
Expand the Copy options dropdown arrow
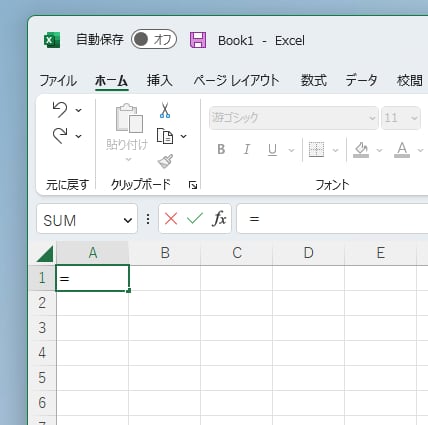184,136
